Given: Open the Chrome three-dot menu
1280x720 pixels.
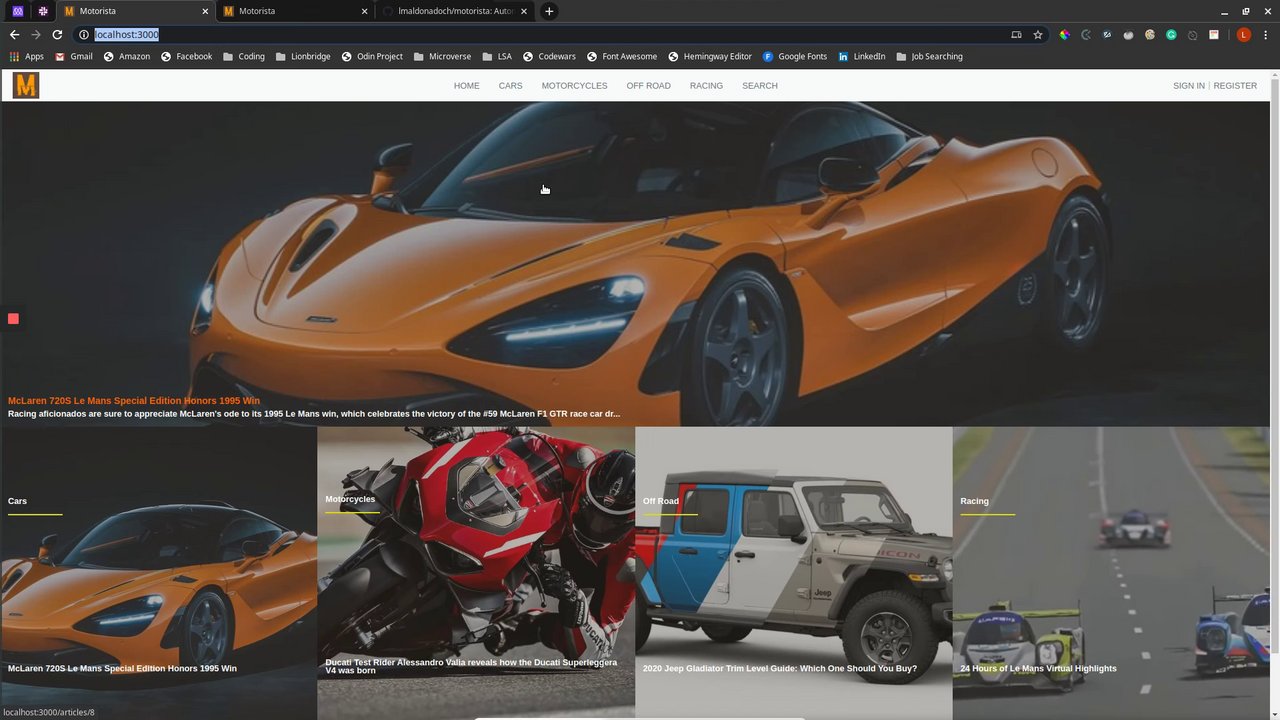Looking at the screenshot, I should 1266,34.
